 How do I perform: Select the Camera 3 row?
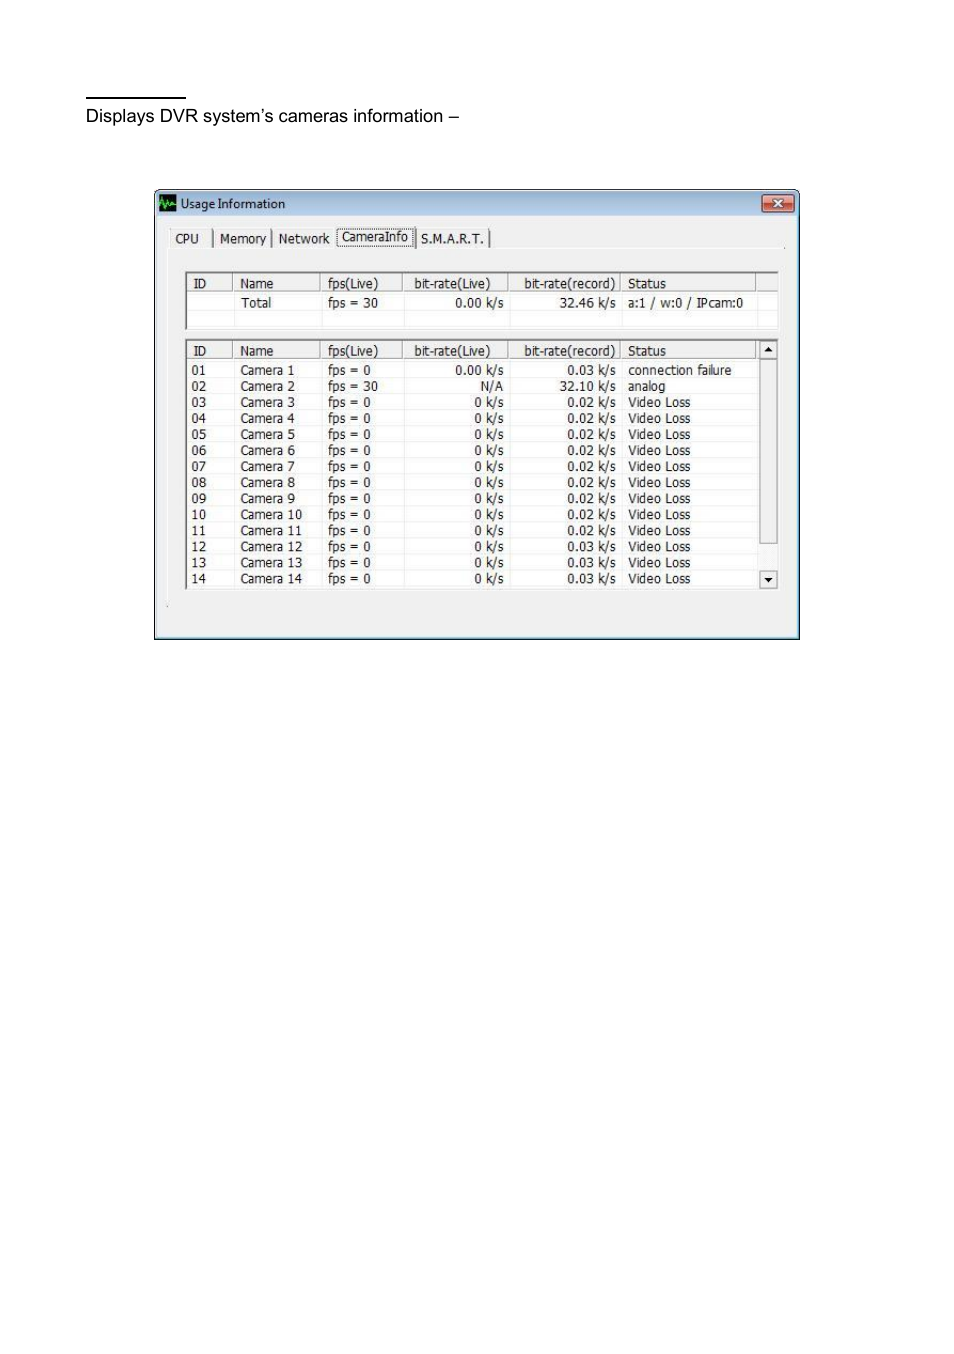tap(473, 402)
